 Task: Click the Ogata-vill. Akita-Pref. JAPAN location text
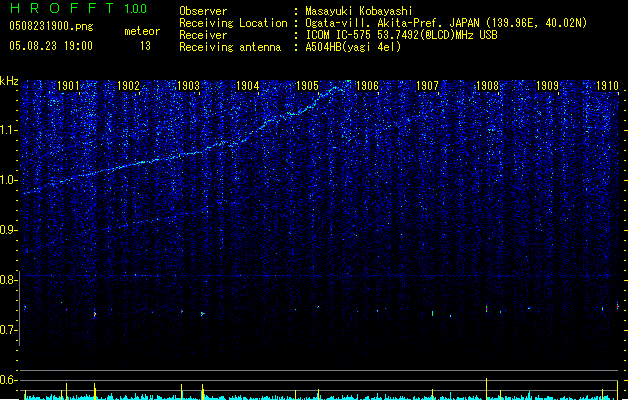click(x=446, y=23)
